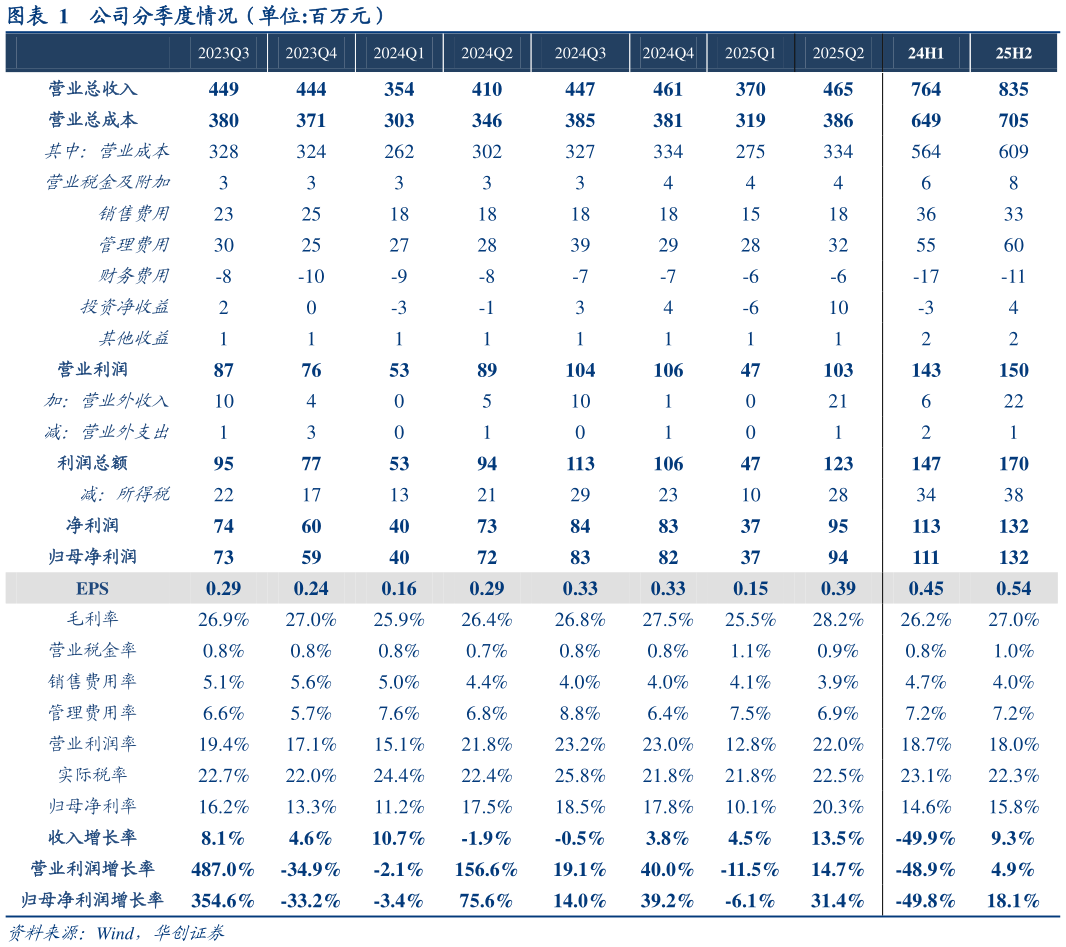Click the 投资净收益 row label
Image resolution: width=1066 pixels, height=947 pixels.
(x=124, y=307)
